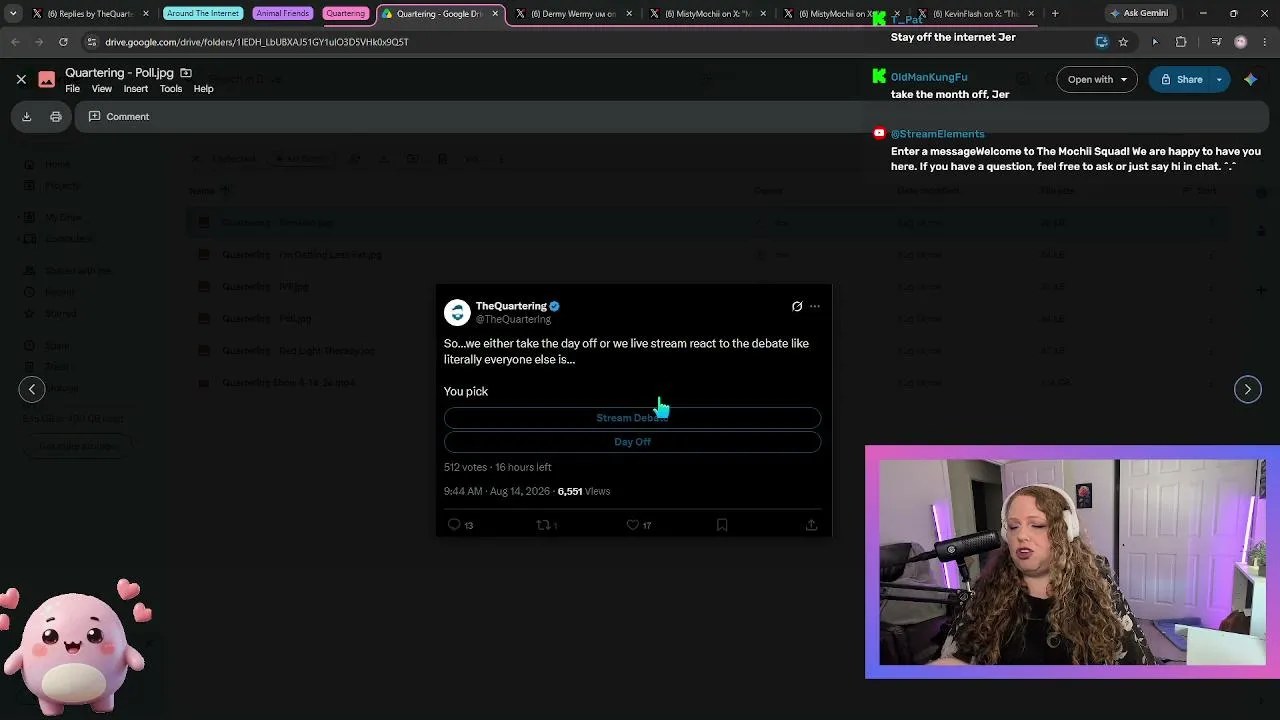Click the @TheQuartering handle

(x=513, y=319)
